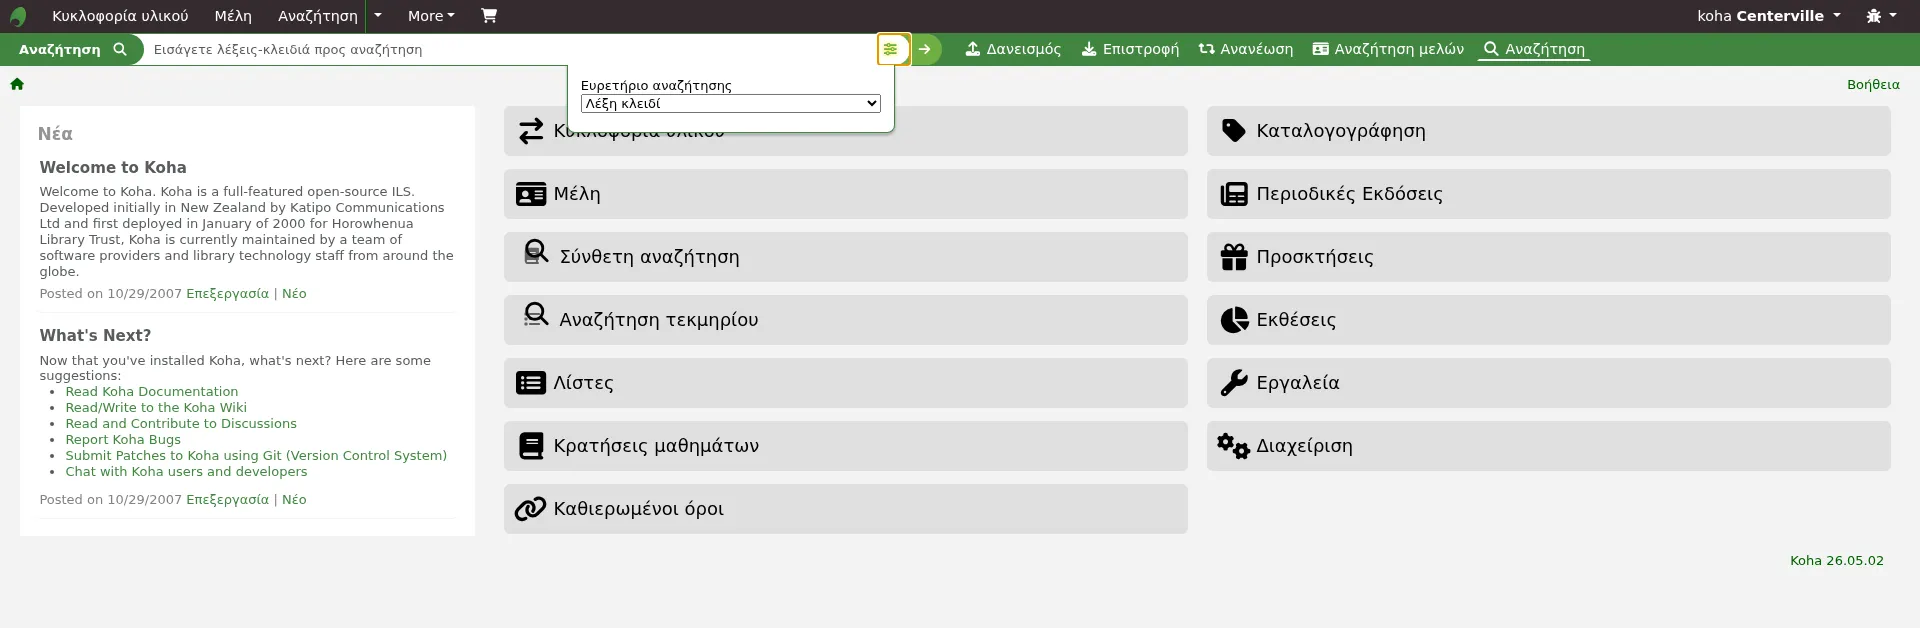Open the Εκθέσεις module

pos(1549,320)
